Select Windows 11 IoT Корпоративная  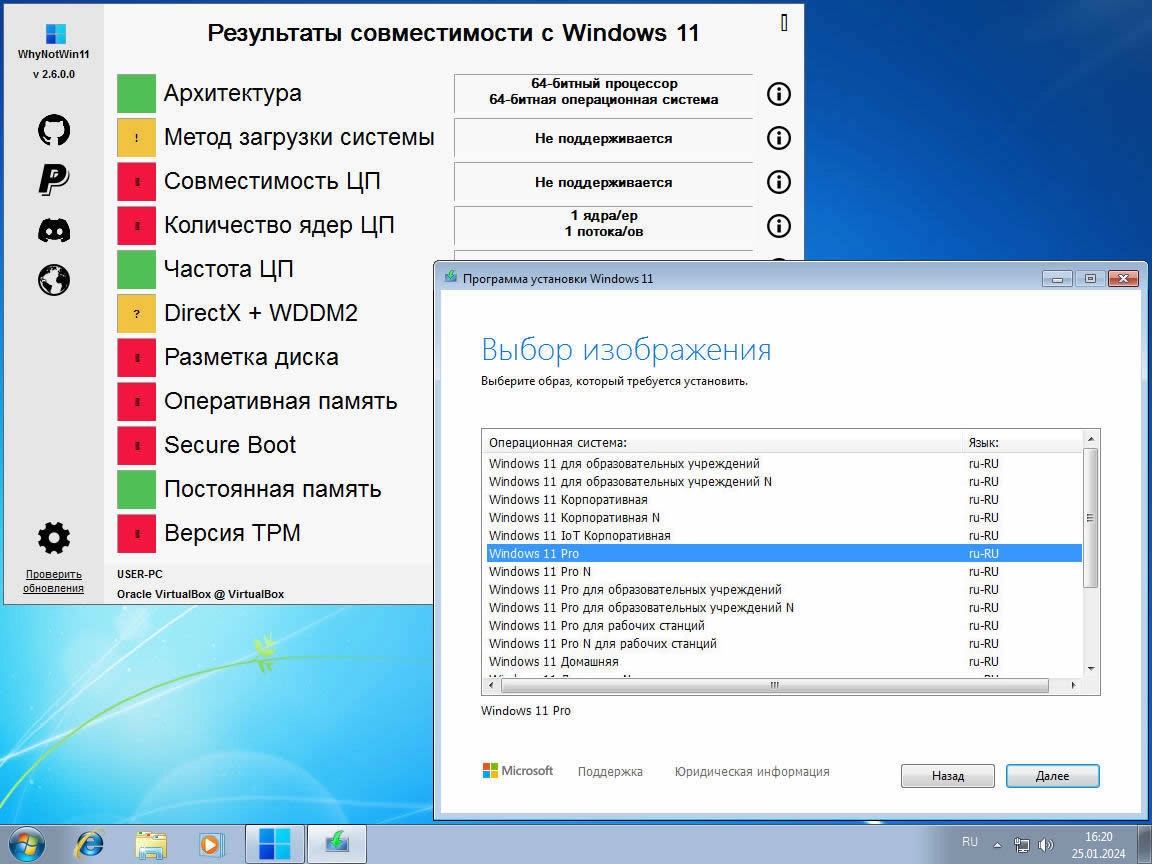pyautogui.click(x=784, y=536)
